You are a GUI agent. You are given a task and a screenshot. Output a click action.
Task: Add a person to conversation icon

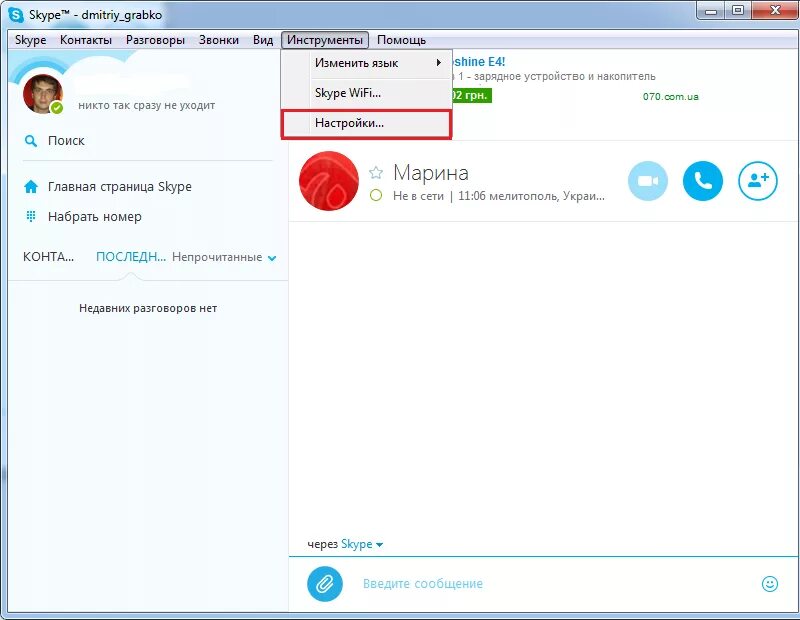pos(758,181)
